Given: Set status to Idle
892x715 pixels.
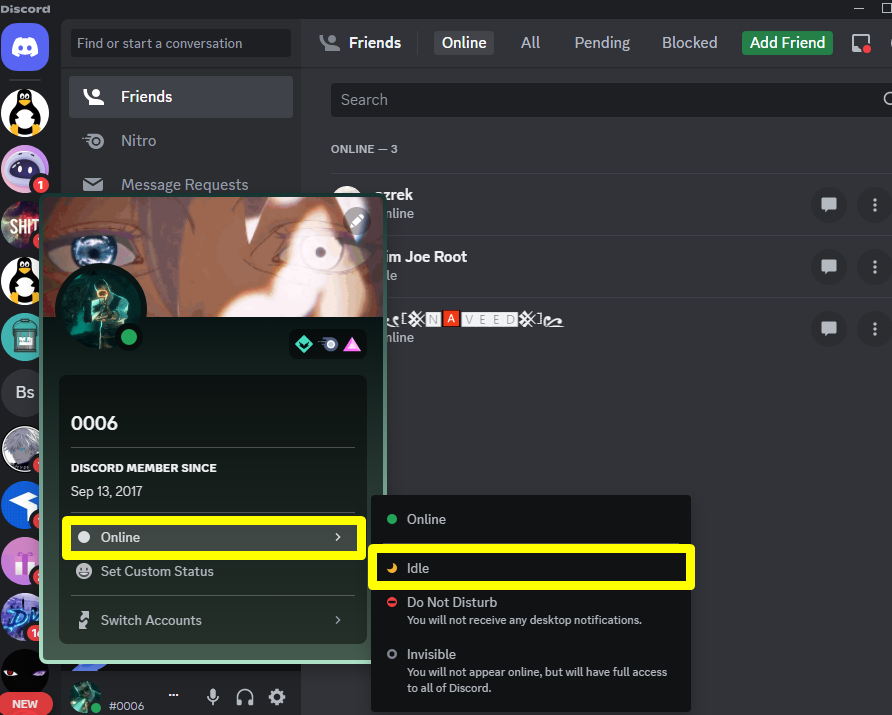Looking at the screenshot, I should [531, 568].
